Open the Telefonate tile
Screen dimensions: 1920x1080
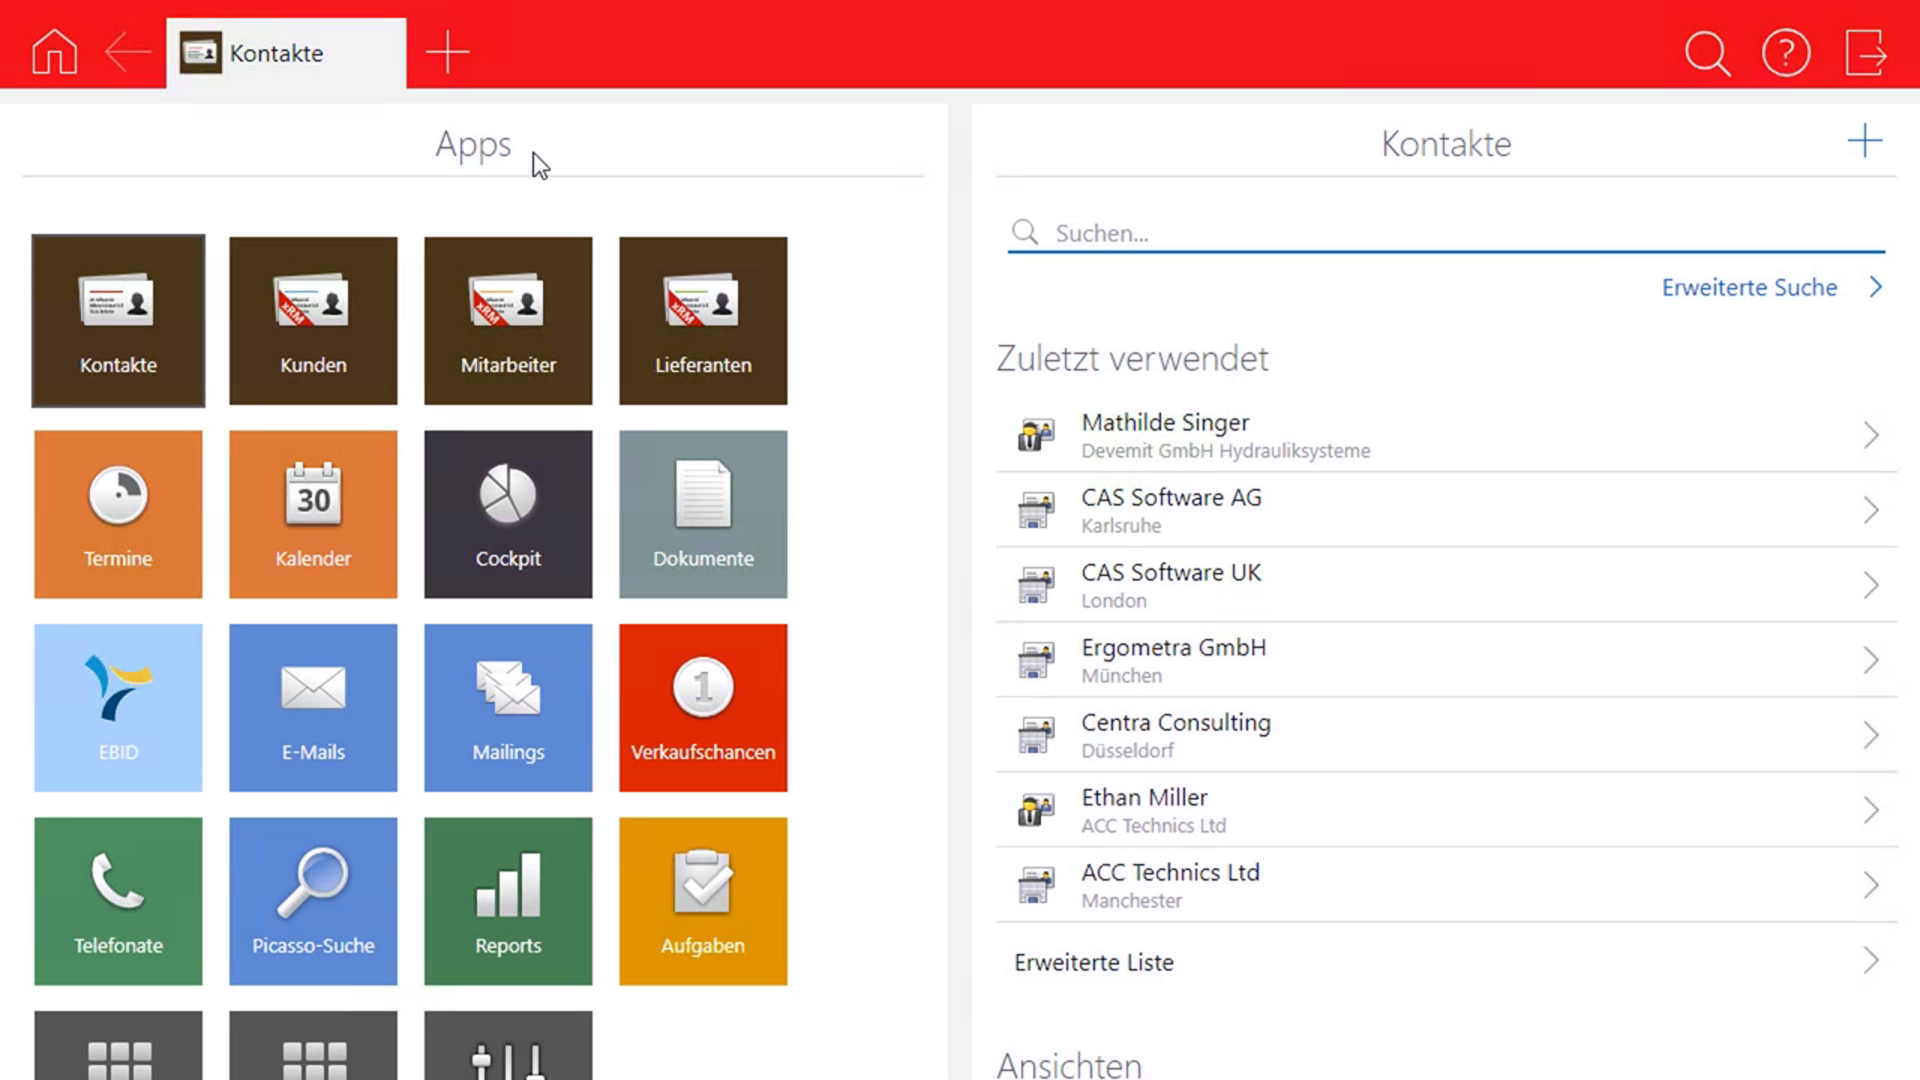(118, 901)
